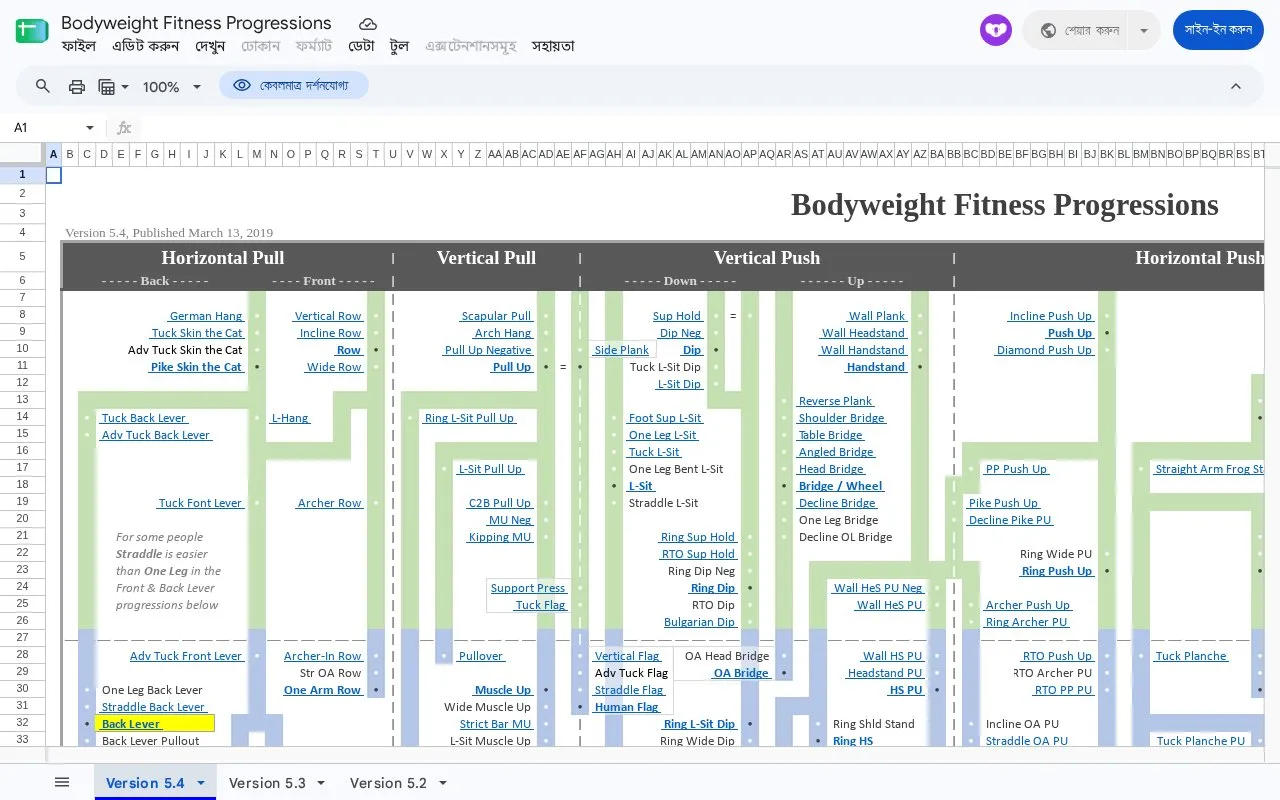The width and height of the screenshot is (1280, 800).
Task: Open the দেখুন menu
Action: point(210,46)
